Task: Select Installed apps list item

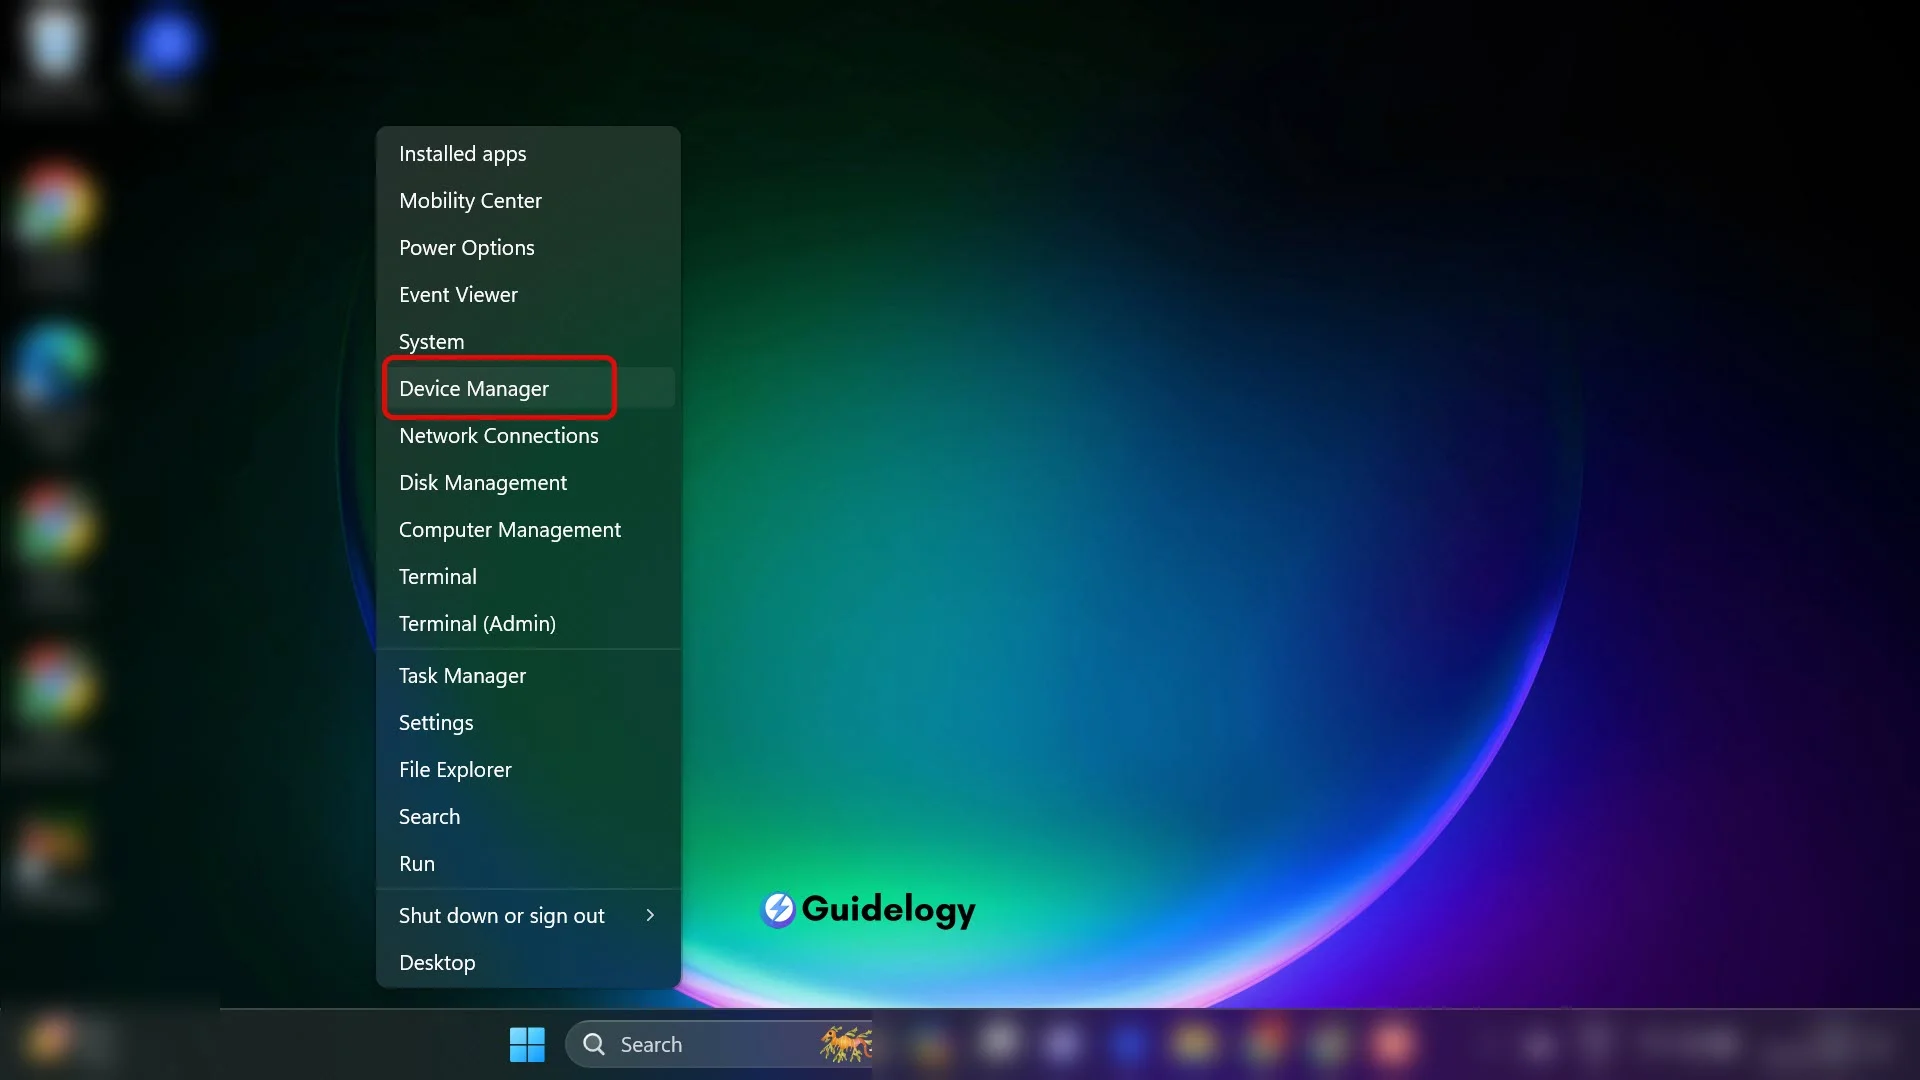Action: tap(462, 153)
